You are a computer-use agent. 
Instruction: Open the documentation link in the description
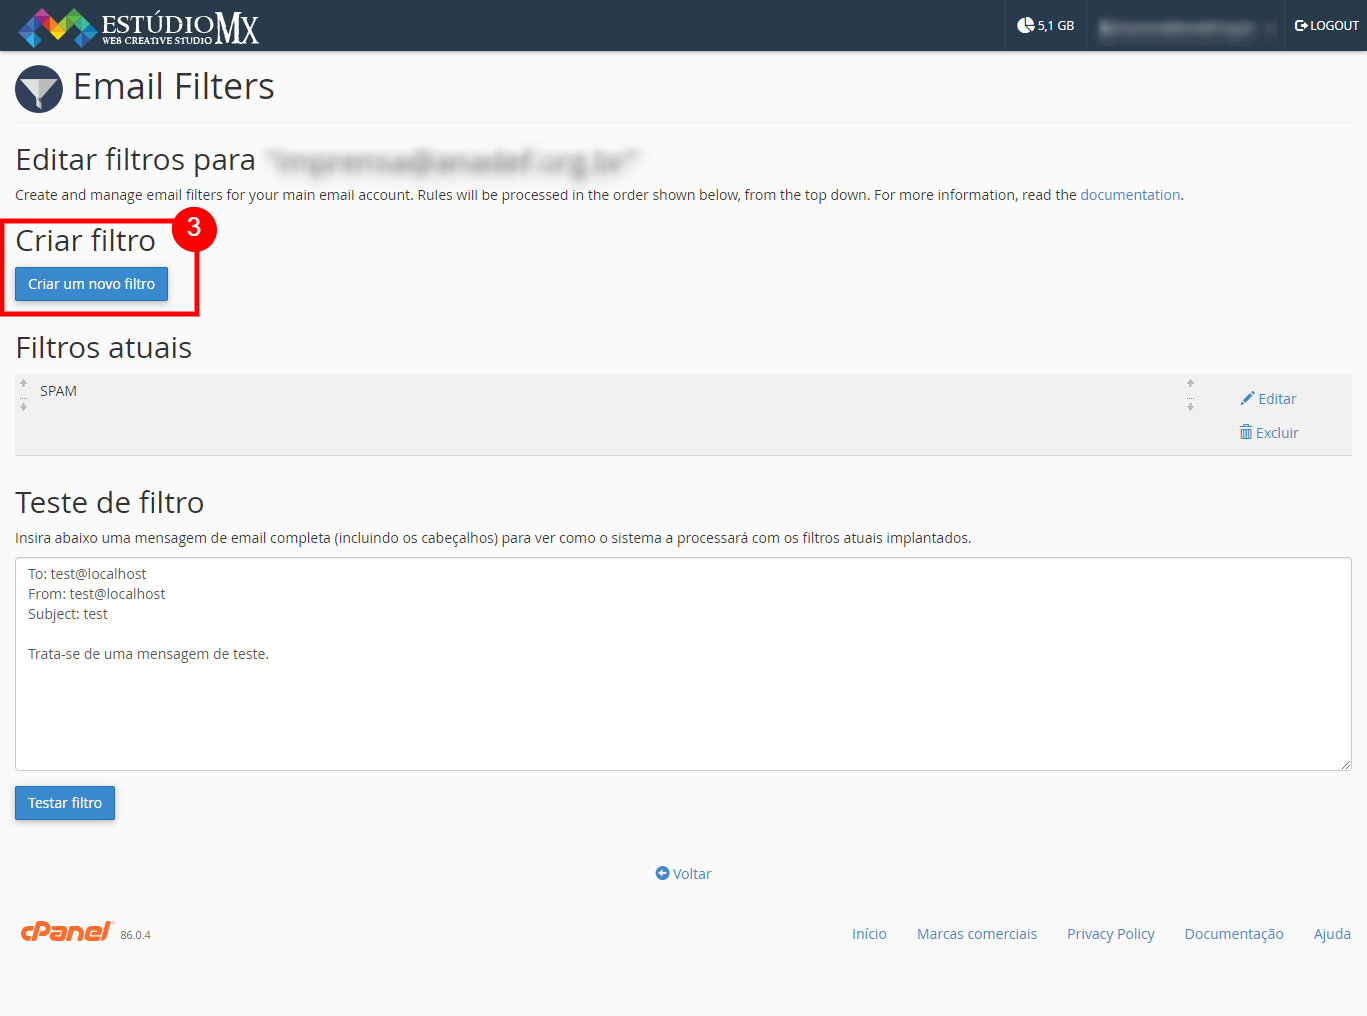coord(1130,194)
